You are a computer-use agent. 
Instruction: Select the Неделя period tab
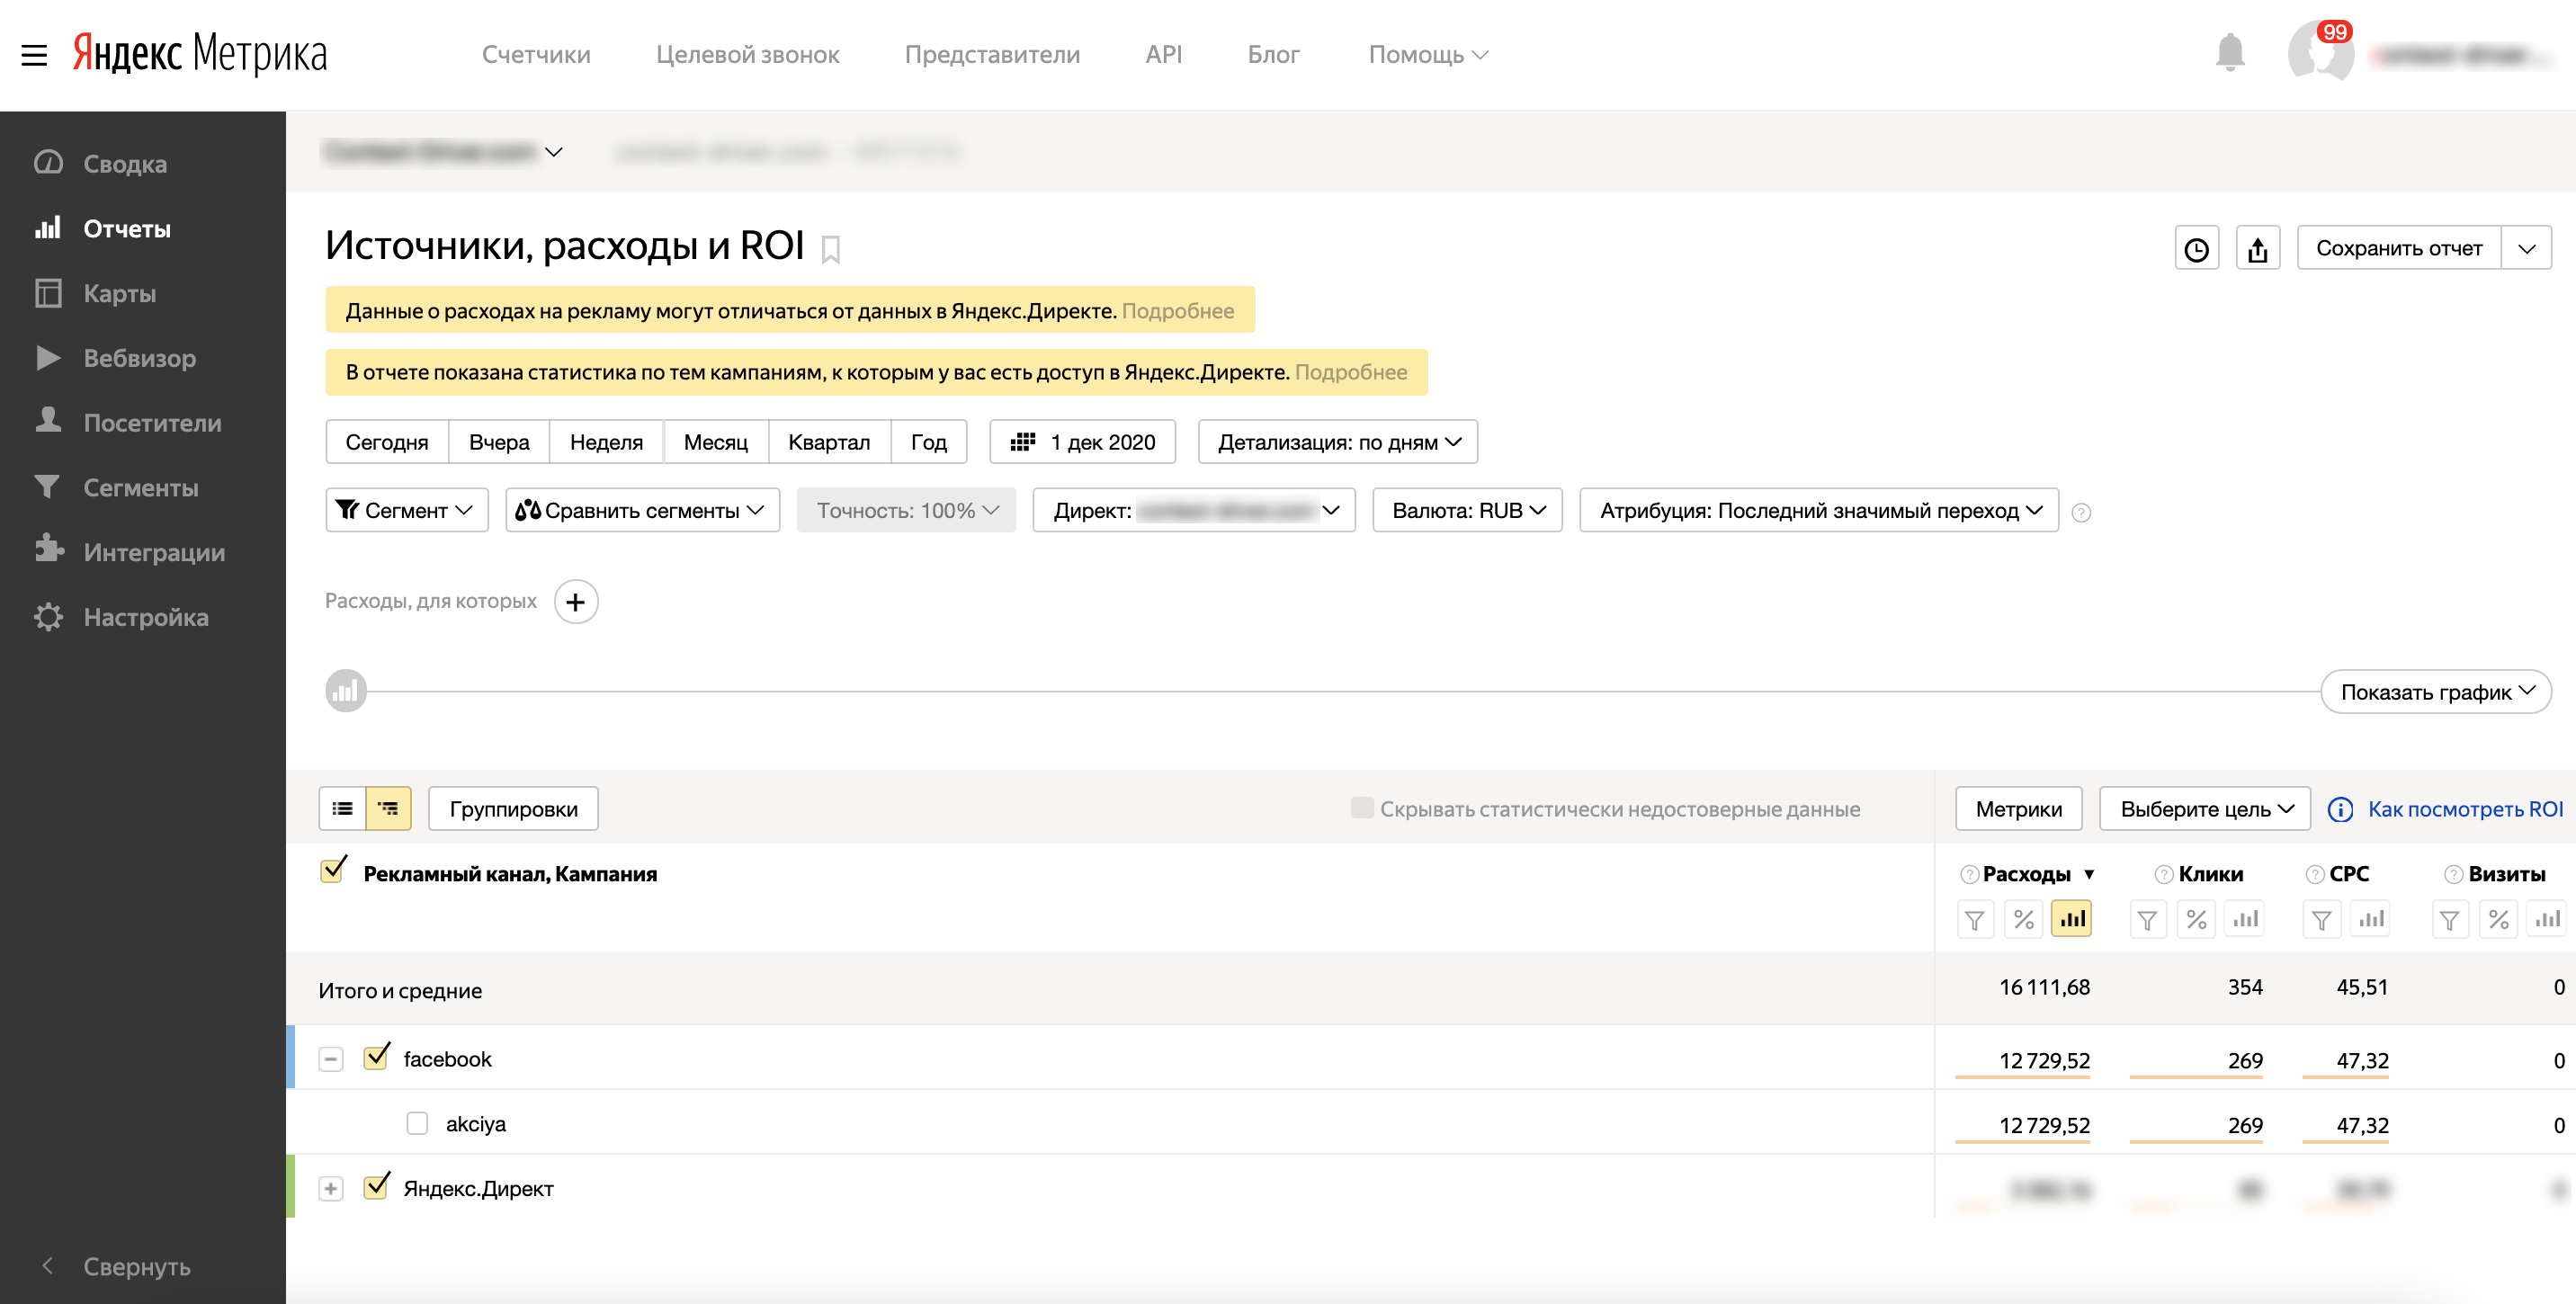click(x=606, y=441)
